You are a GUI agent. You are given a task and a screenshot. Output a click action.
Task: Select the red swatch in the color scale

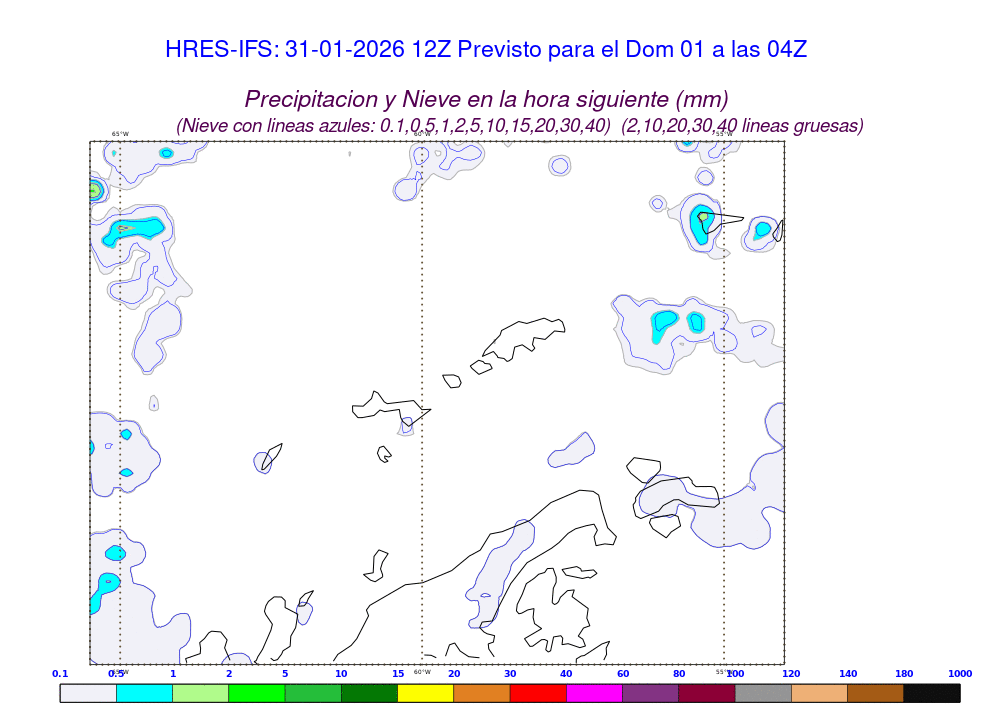[x=538, y=692]
